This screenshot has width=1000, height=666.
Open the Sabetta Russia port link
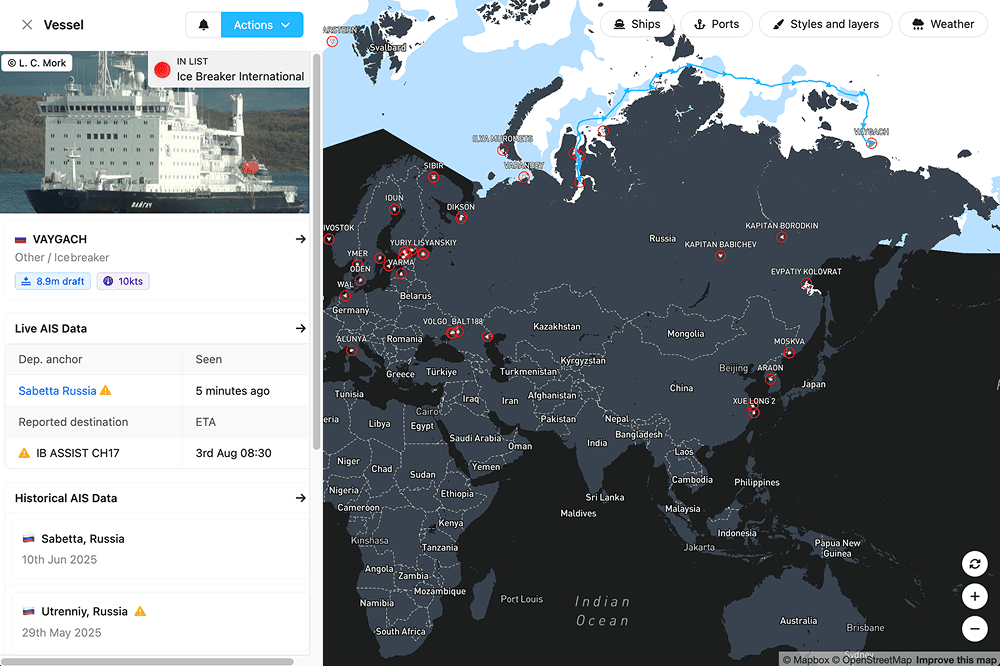57,391
